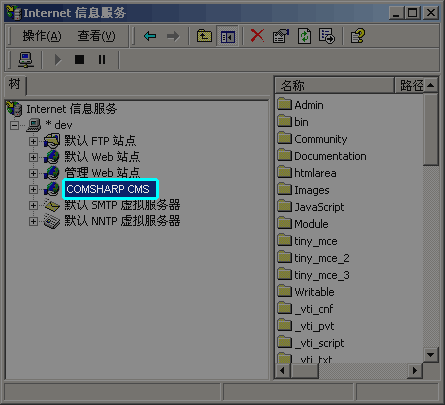Click the Add computer to list icon
This screenshot has width=445, height=405.
tap(26, 60)
